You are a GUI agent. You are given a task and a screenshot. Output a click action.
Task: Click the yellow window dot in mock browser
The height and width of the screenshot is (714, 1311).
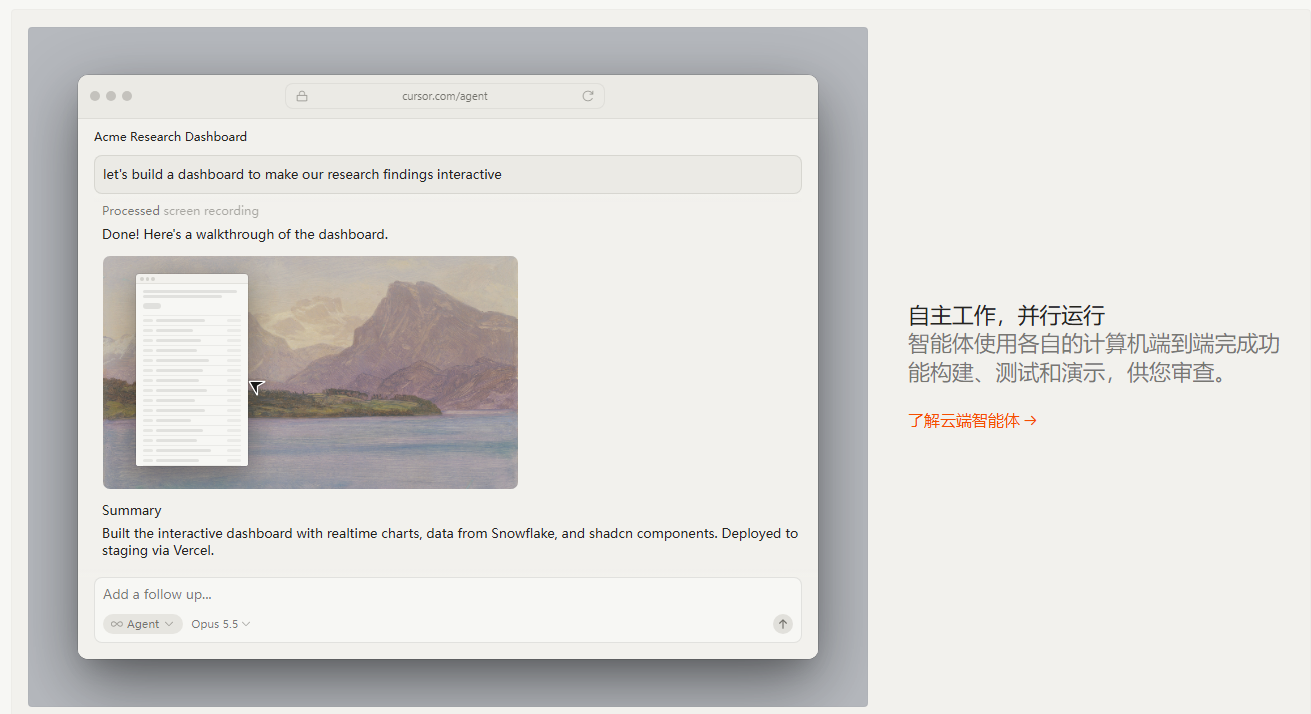pos(111,96)
